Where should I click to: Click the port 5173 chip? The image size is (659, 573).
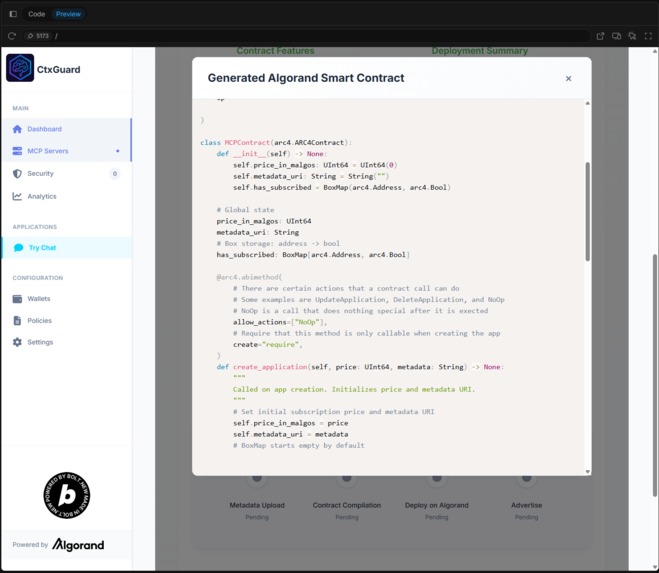(38, 36)
